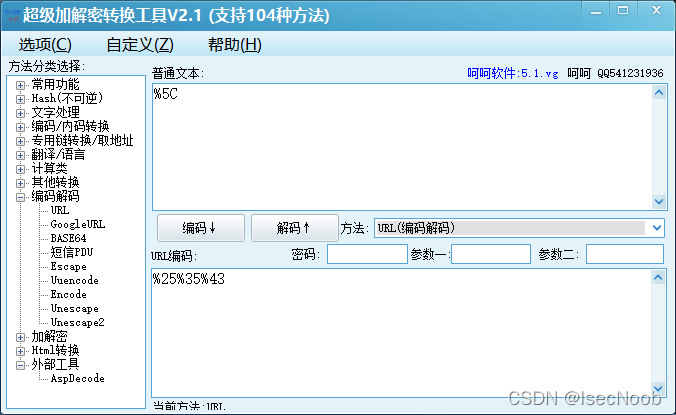This screenshot has height=415, width=676.
Task: Select the 文字处理 category label
Action: (x=55, y=112)
